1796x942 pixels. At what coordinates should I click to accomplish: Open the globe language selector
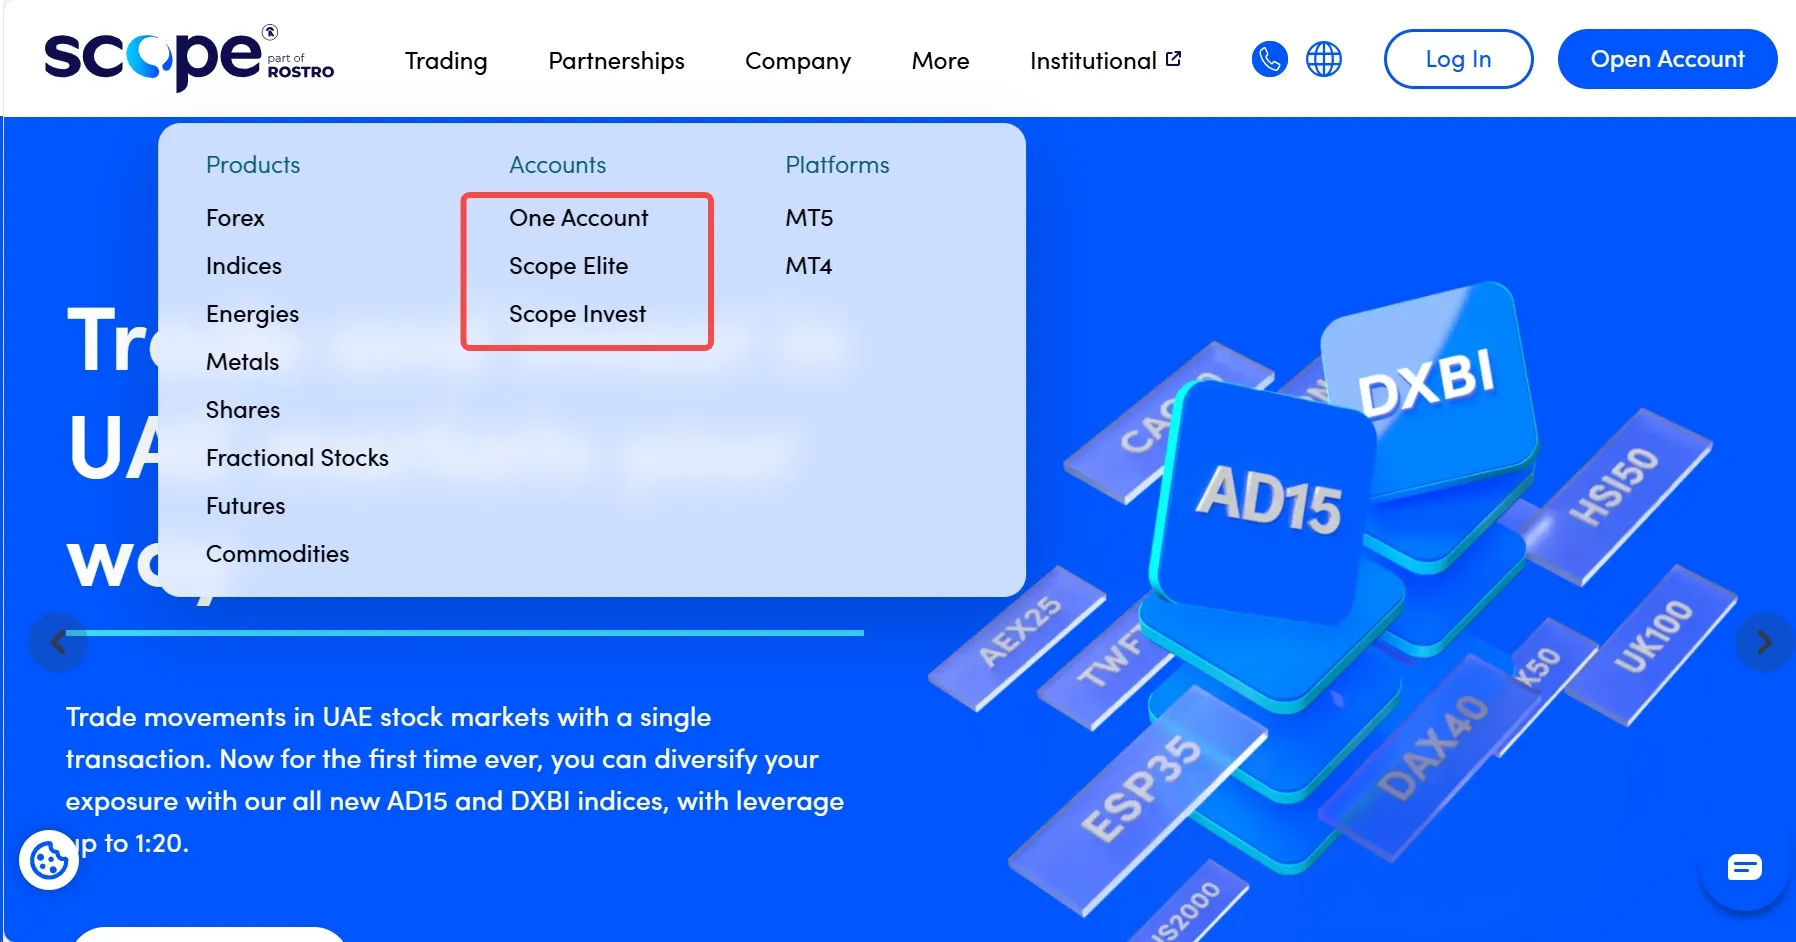(1324, 59)
